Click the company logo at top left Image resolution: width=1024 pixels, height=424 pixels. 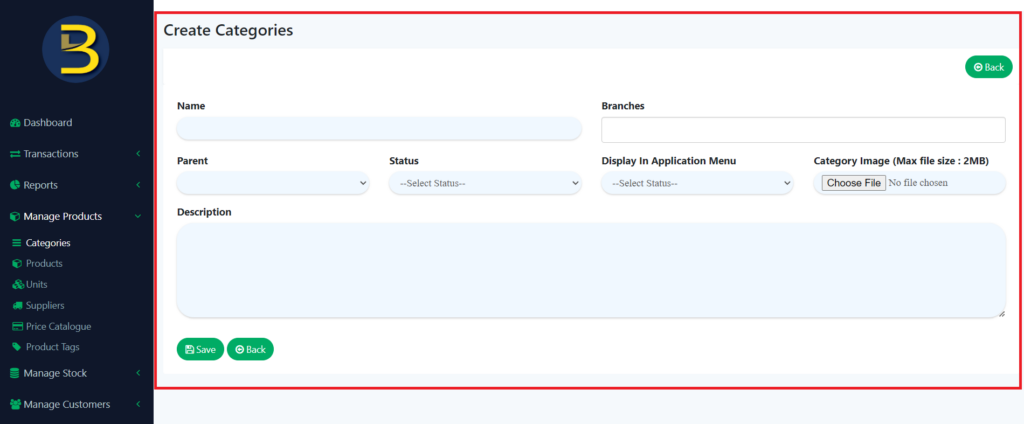[x=76, y=50]
